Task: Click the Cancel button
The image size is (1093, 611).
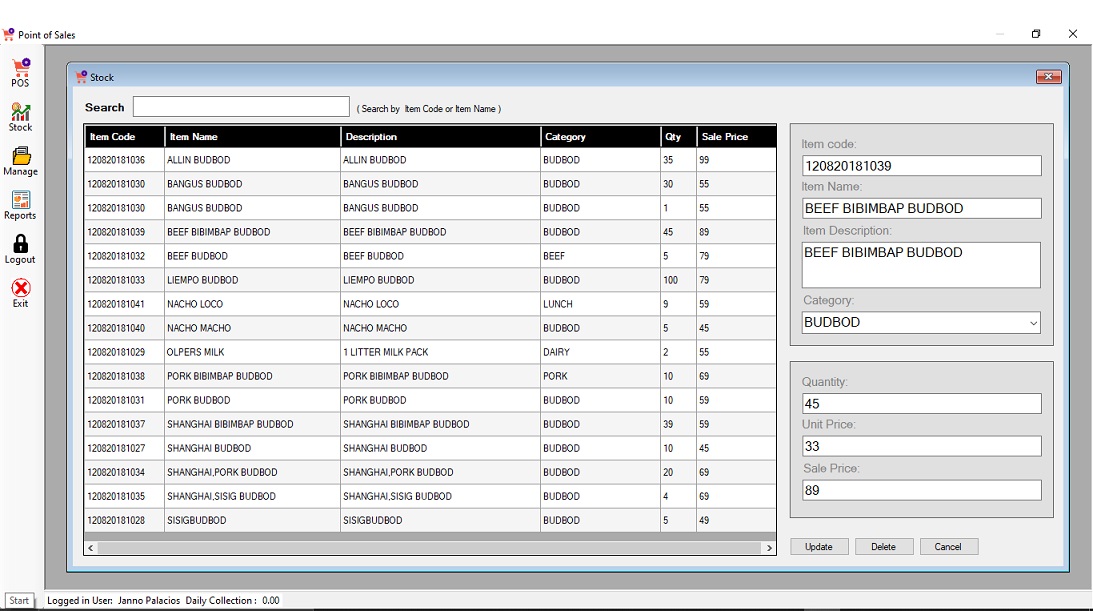Action: coord(947,547)
